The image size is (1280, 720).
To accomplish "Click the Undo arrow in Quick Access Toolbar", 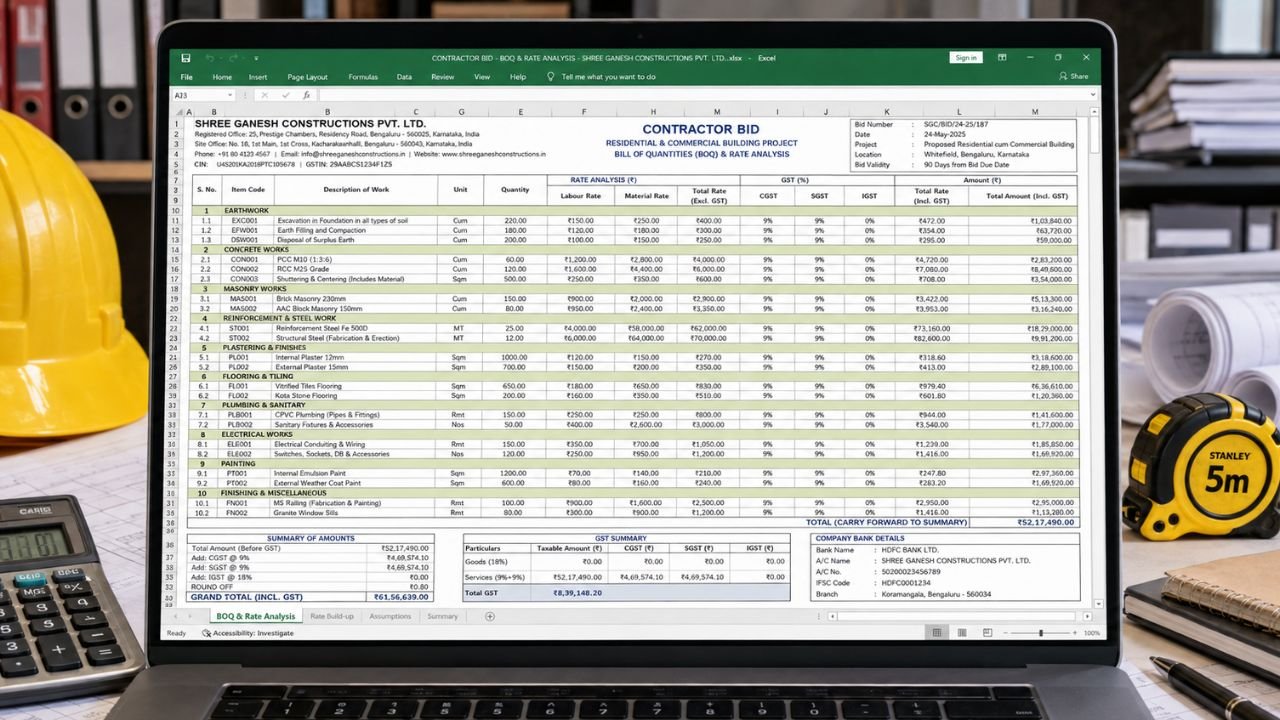I will pos(209,58).
